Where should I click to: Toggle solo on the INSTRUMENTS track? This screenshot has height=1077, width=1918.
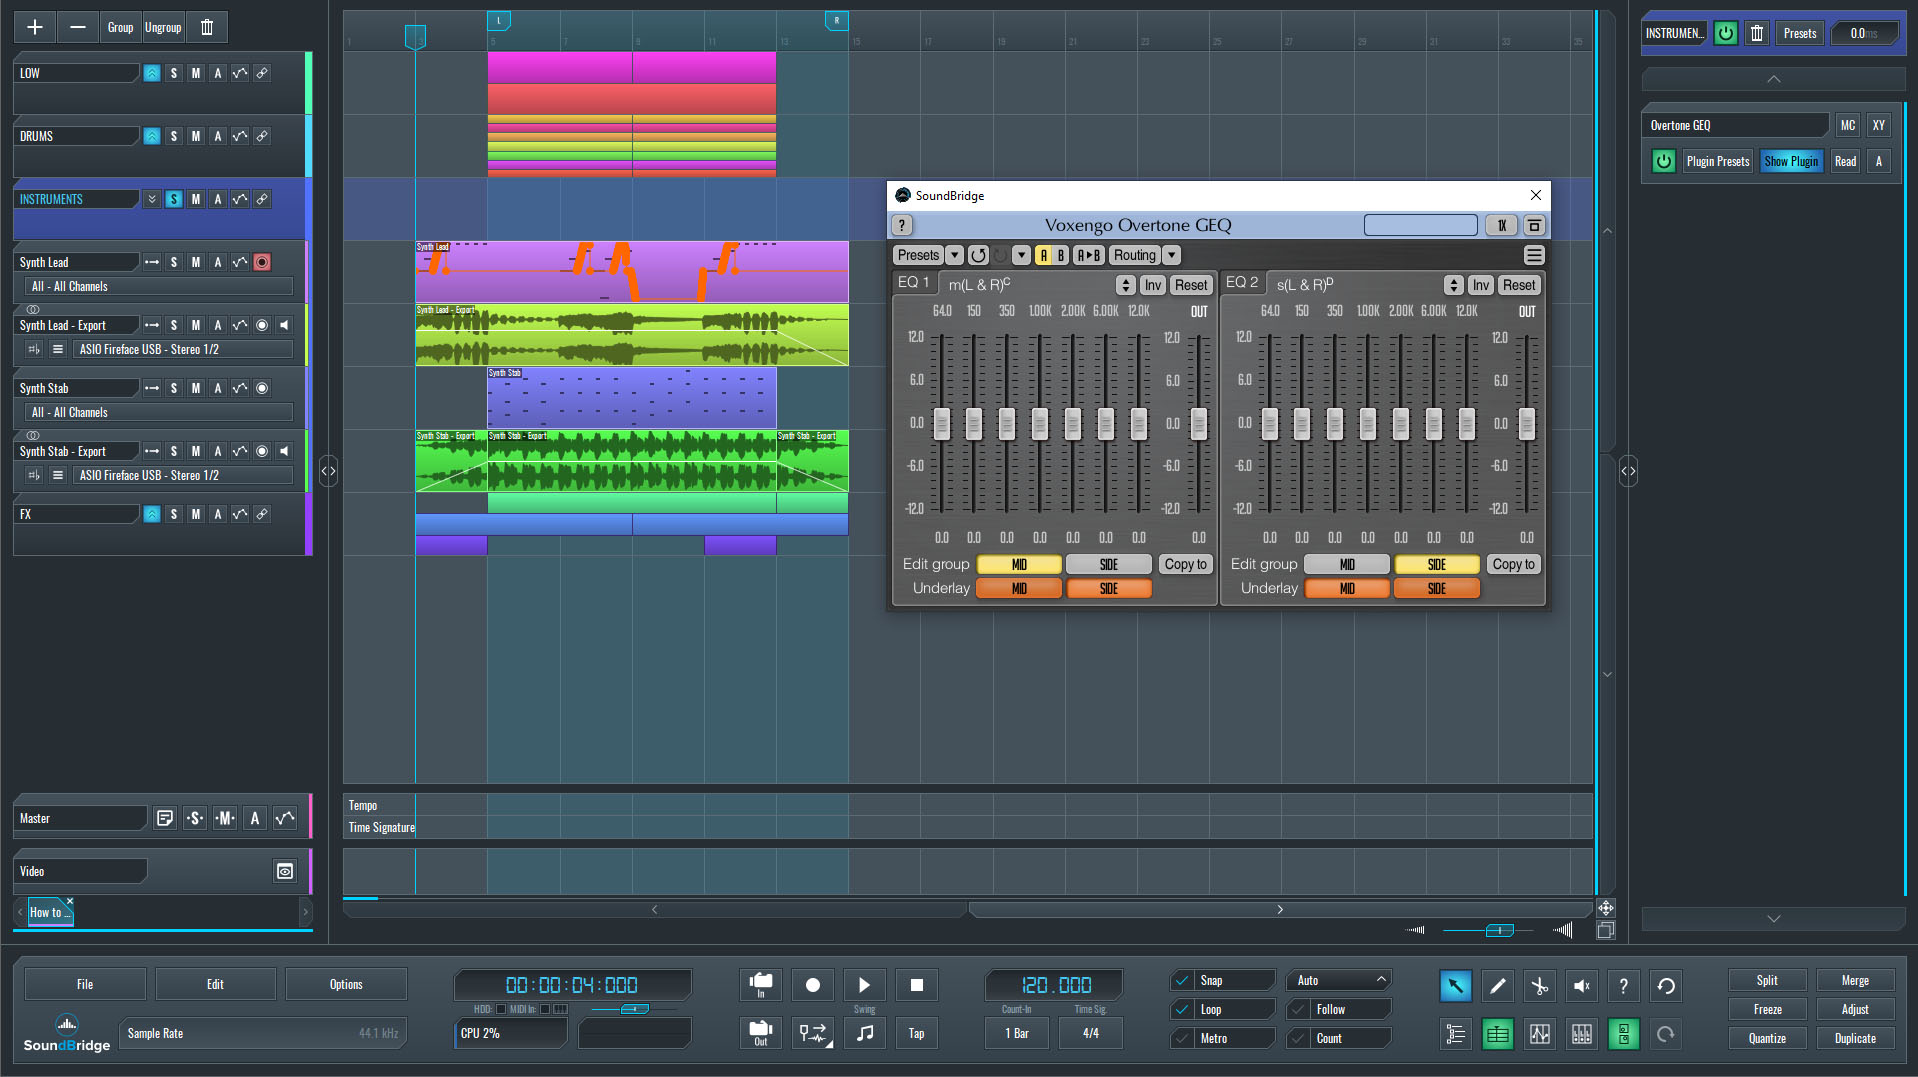tap(174, 199)
